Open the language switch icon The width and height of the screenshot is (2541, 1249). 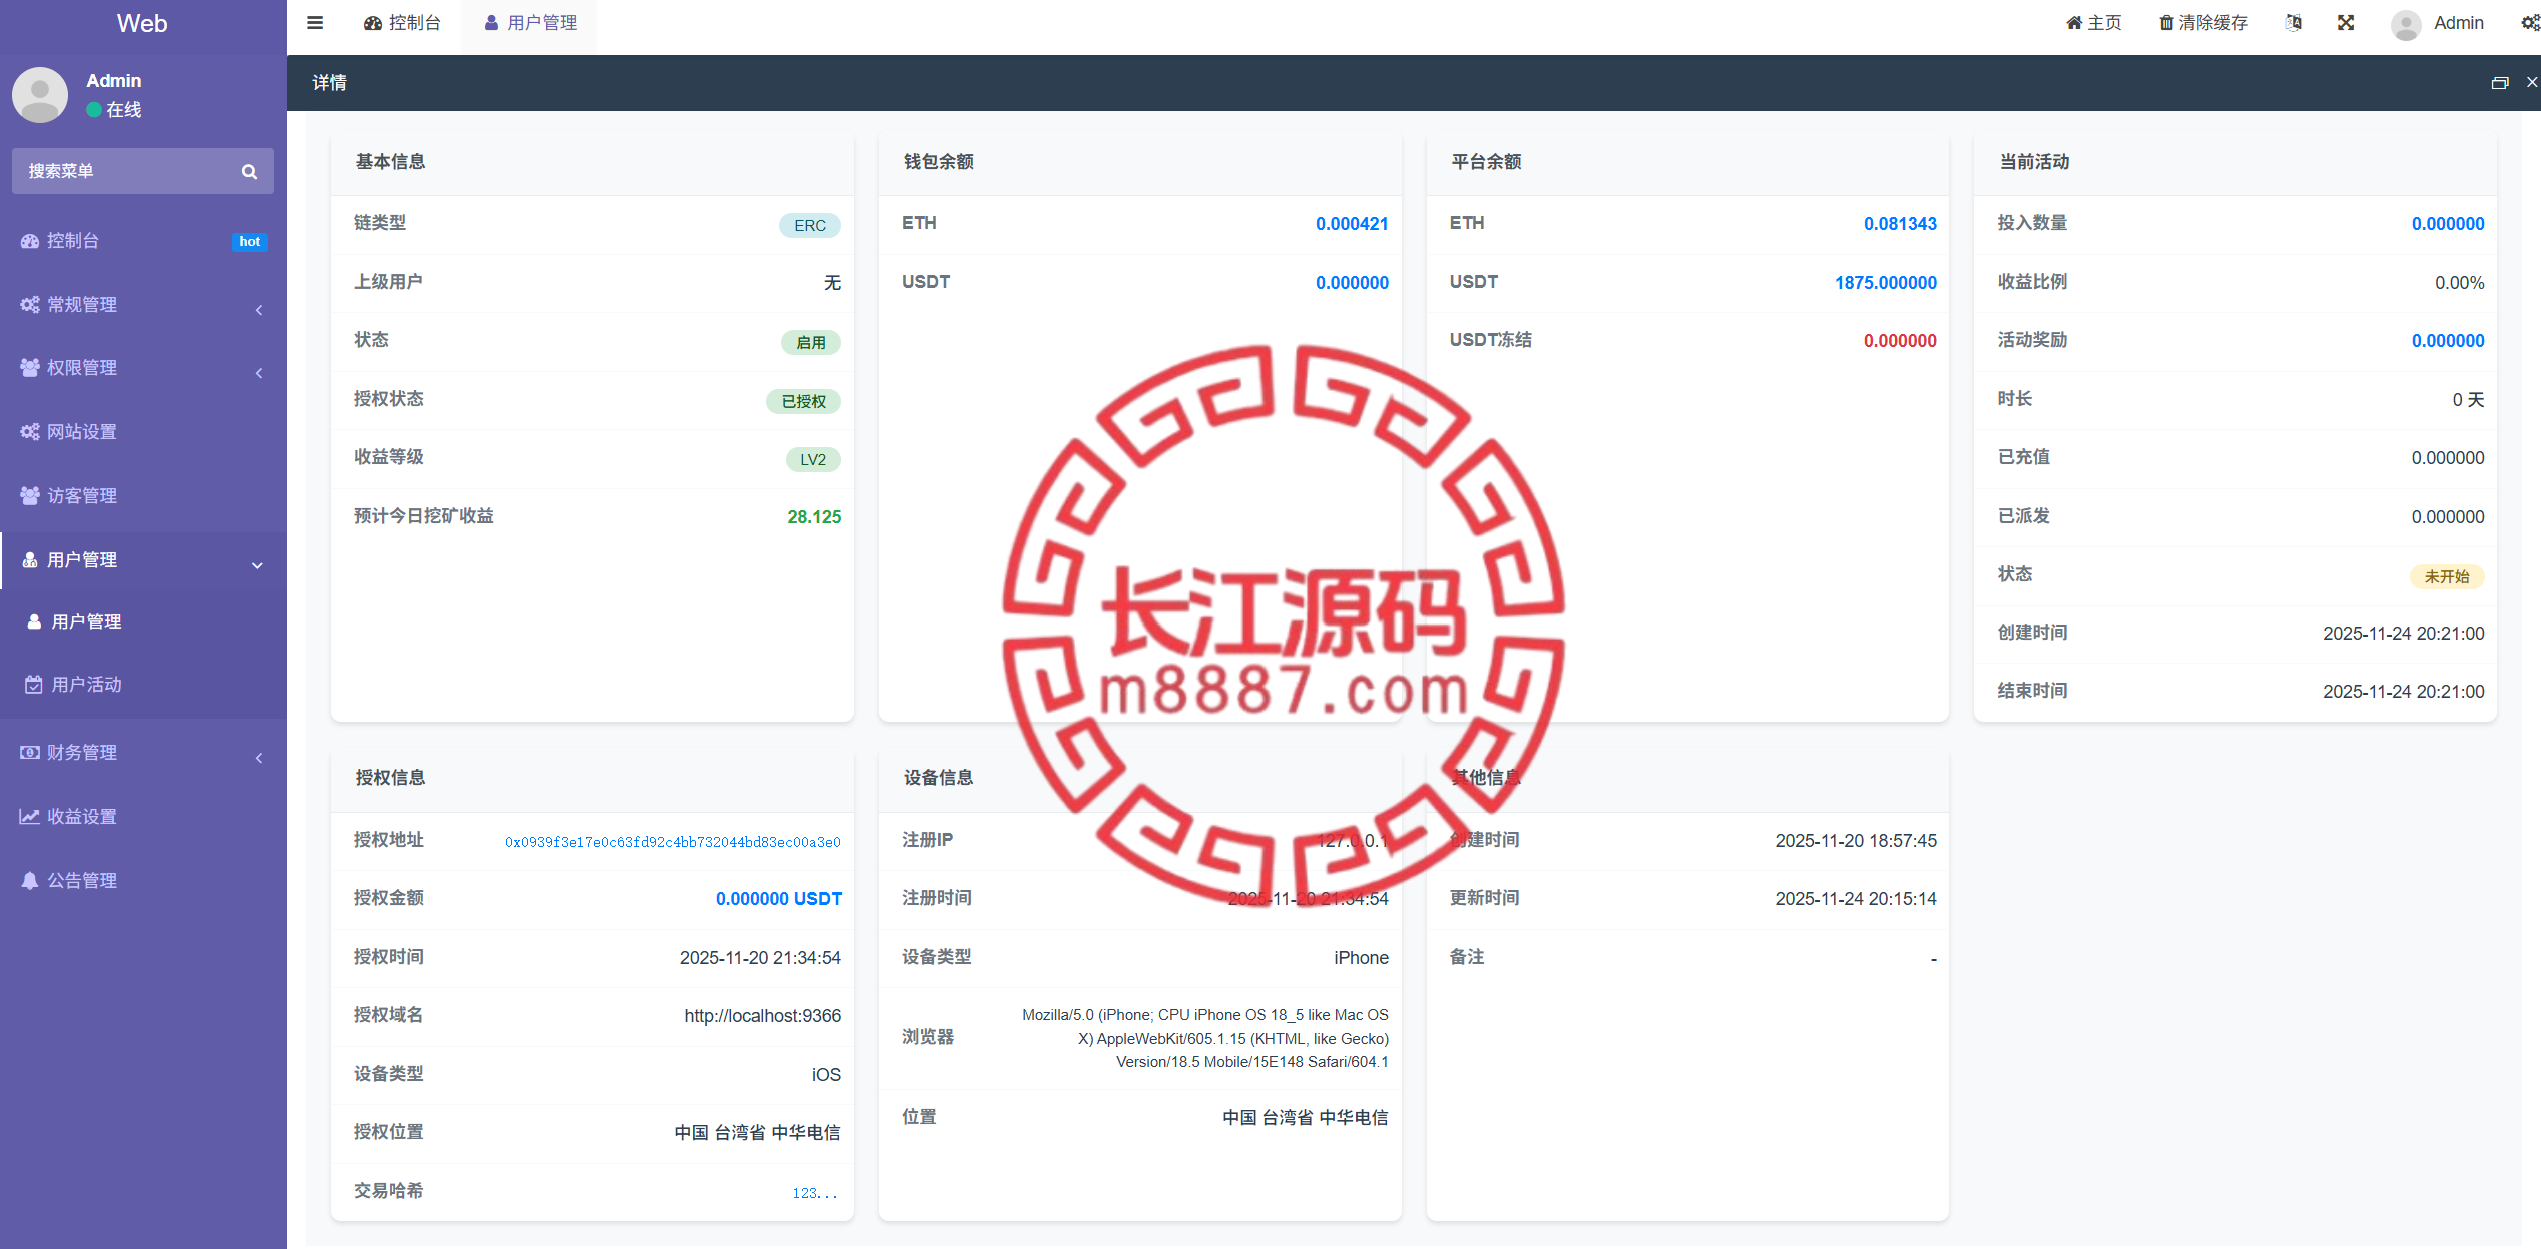tap(2293, 23)
